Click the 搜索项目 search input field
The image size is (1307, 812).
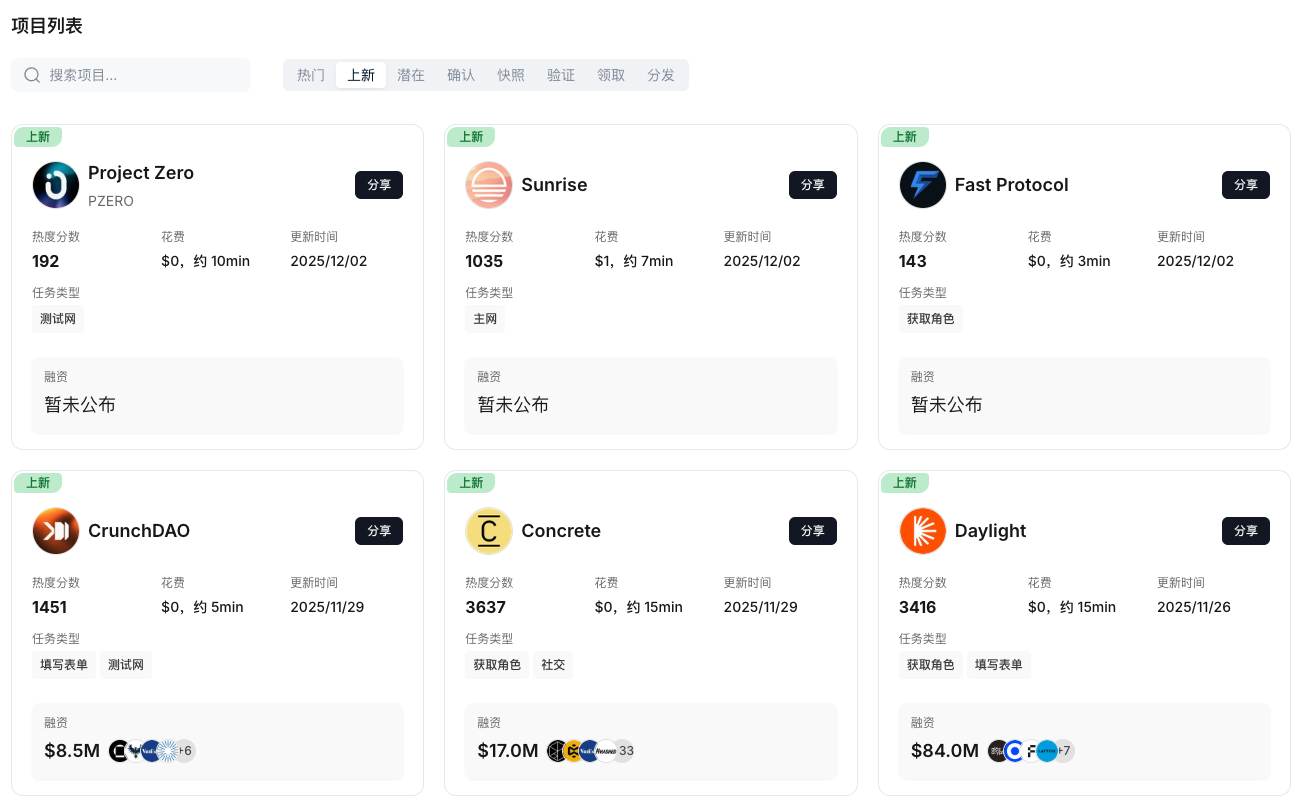(130, 75)
